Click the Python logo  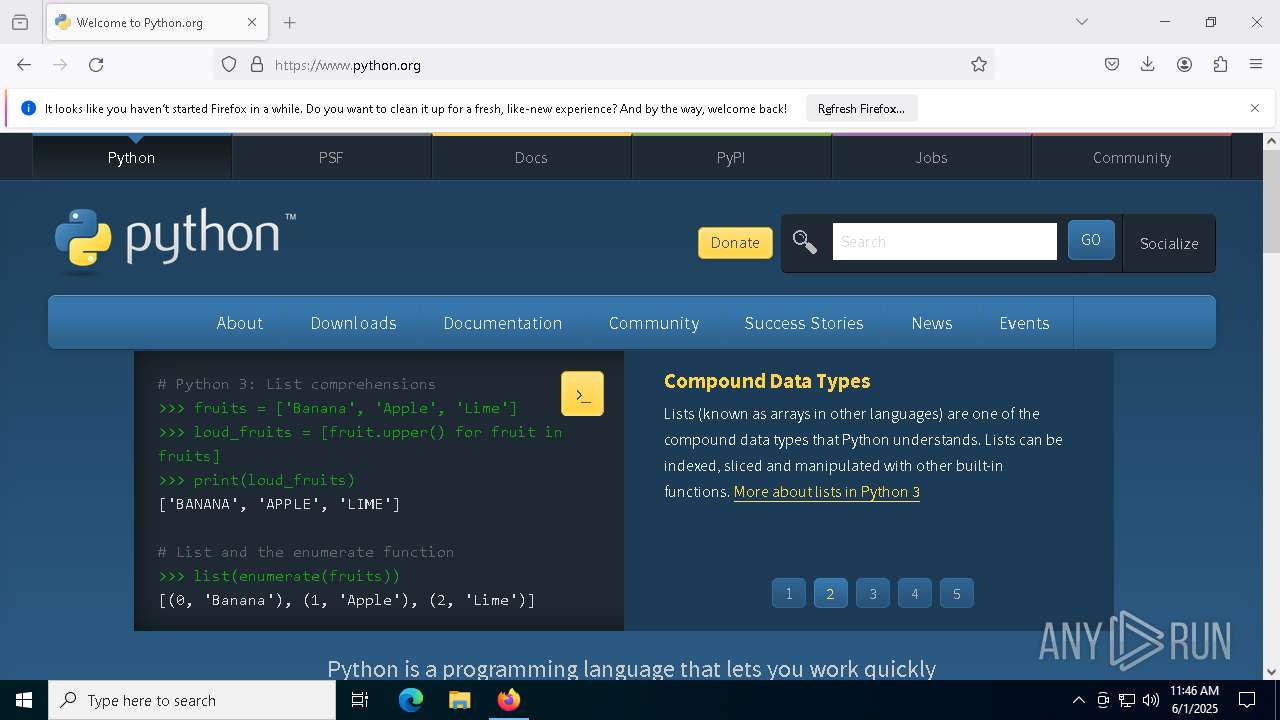[176, 241]
